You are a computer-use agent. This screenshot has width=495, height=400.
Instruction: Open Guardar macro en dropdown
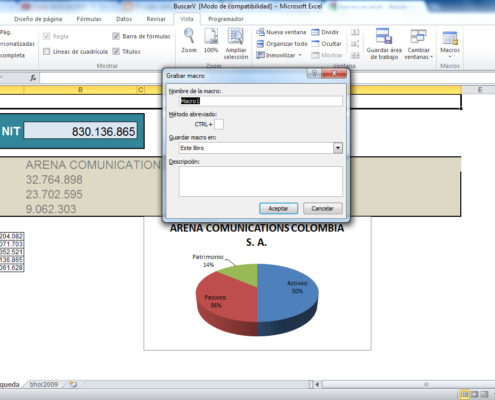click(338, 148)
